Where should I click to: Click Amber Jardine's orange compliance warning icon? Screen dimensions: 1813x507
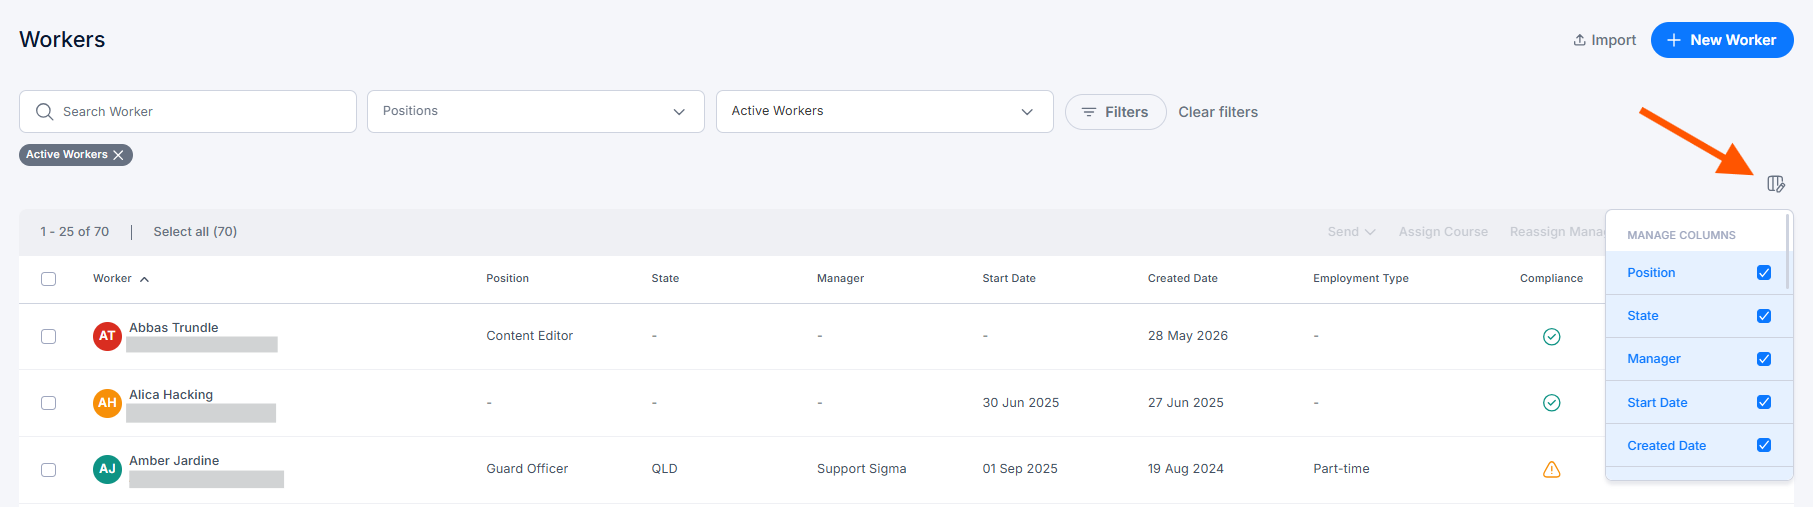pyautogui.click(x=1551, y=469)
